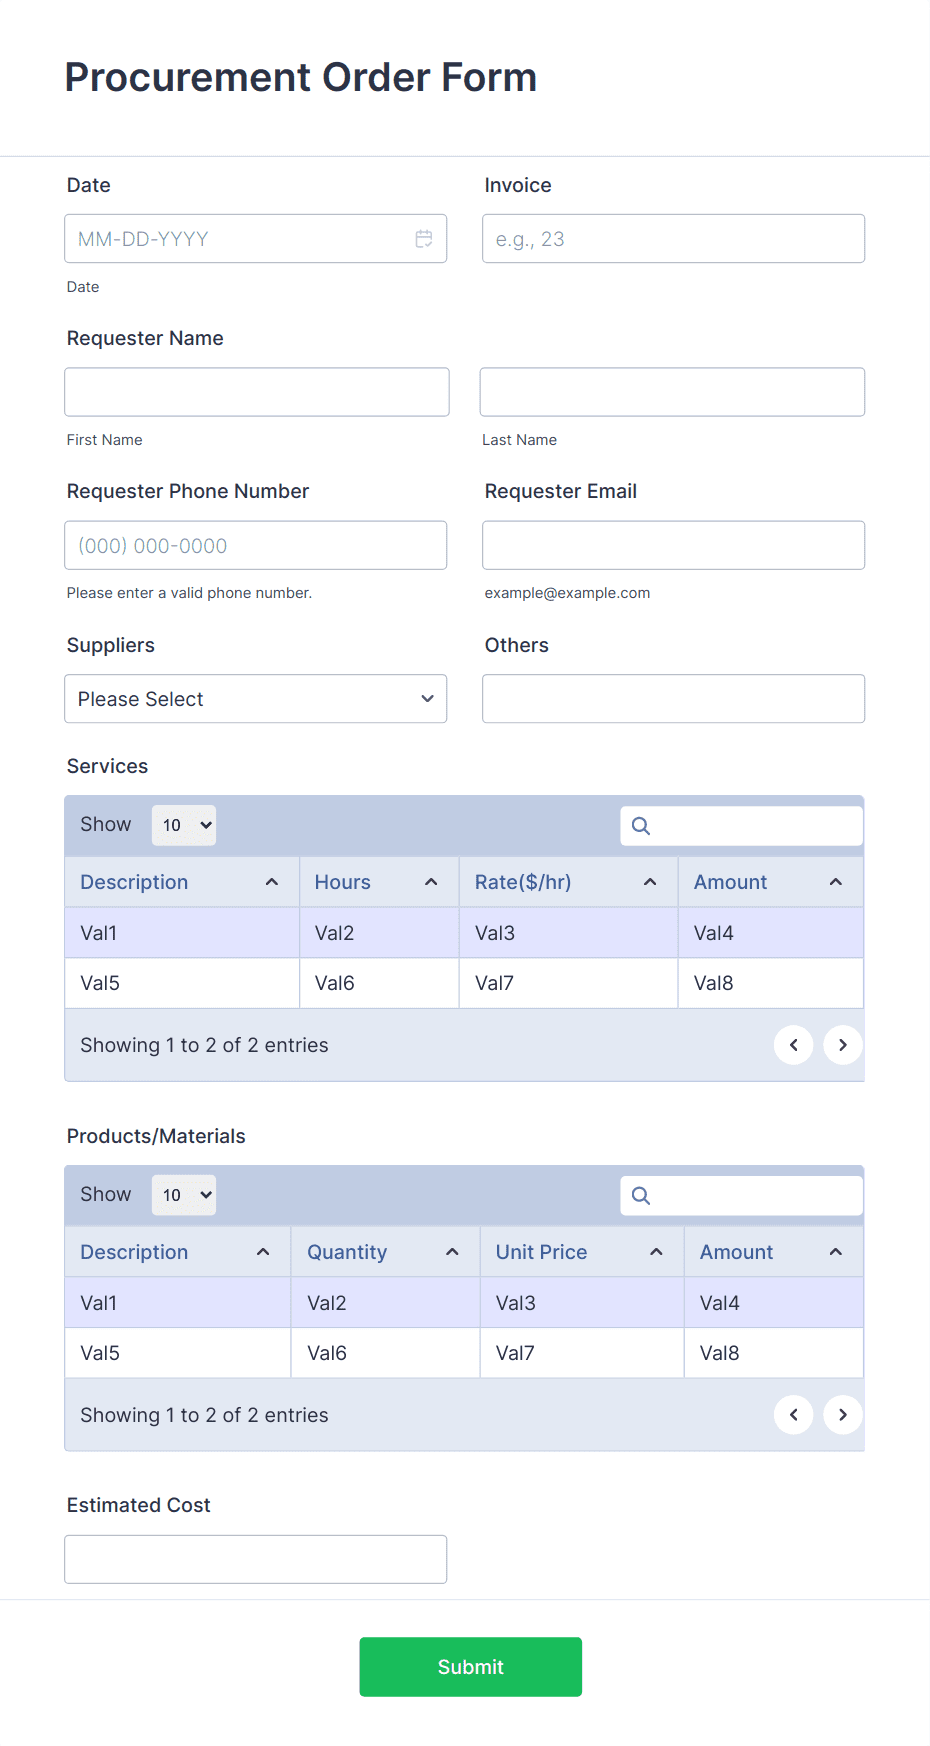930x1746 pixels.
Task: Click the Invoice input field
Action: (x=672, y=238)
